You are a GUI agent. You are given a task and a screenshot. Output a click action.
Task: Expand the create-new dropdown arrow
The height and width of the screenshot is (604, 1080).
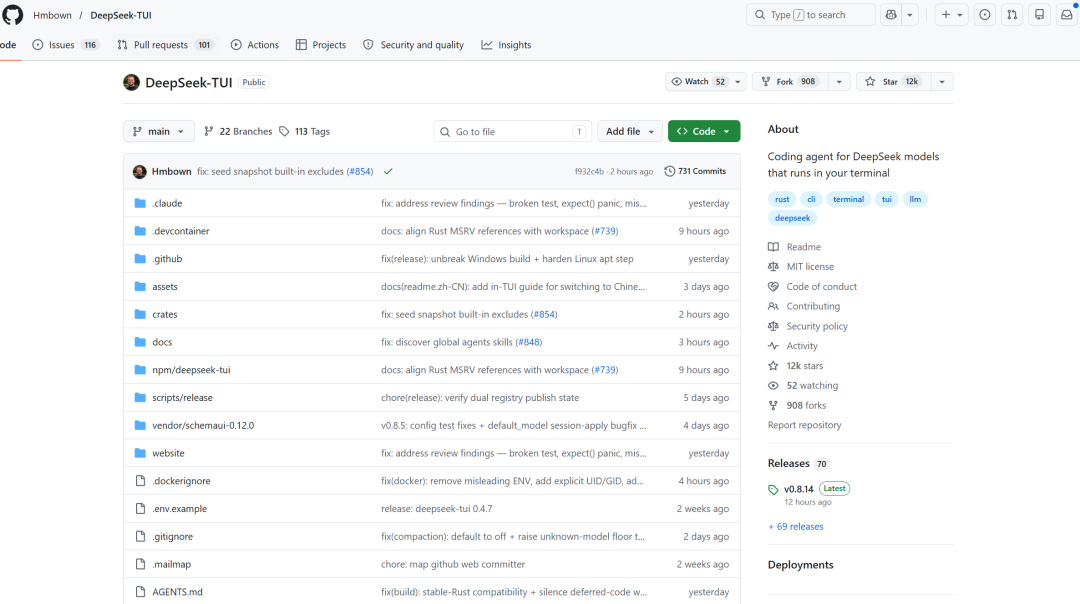[959, 14]
